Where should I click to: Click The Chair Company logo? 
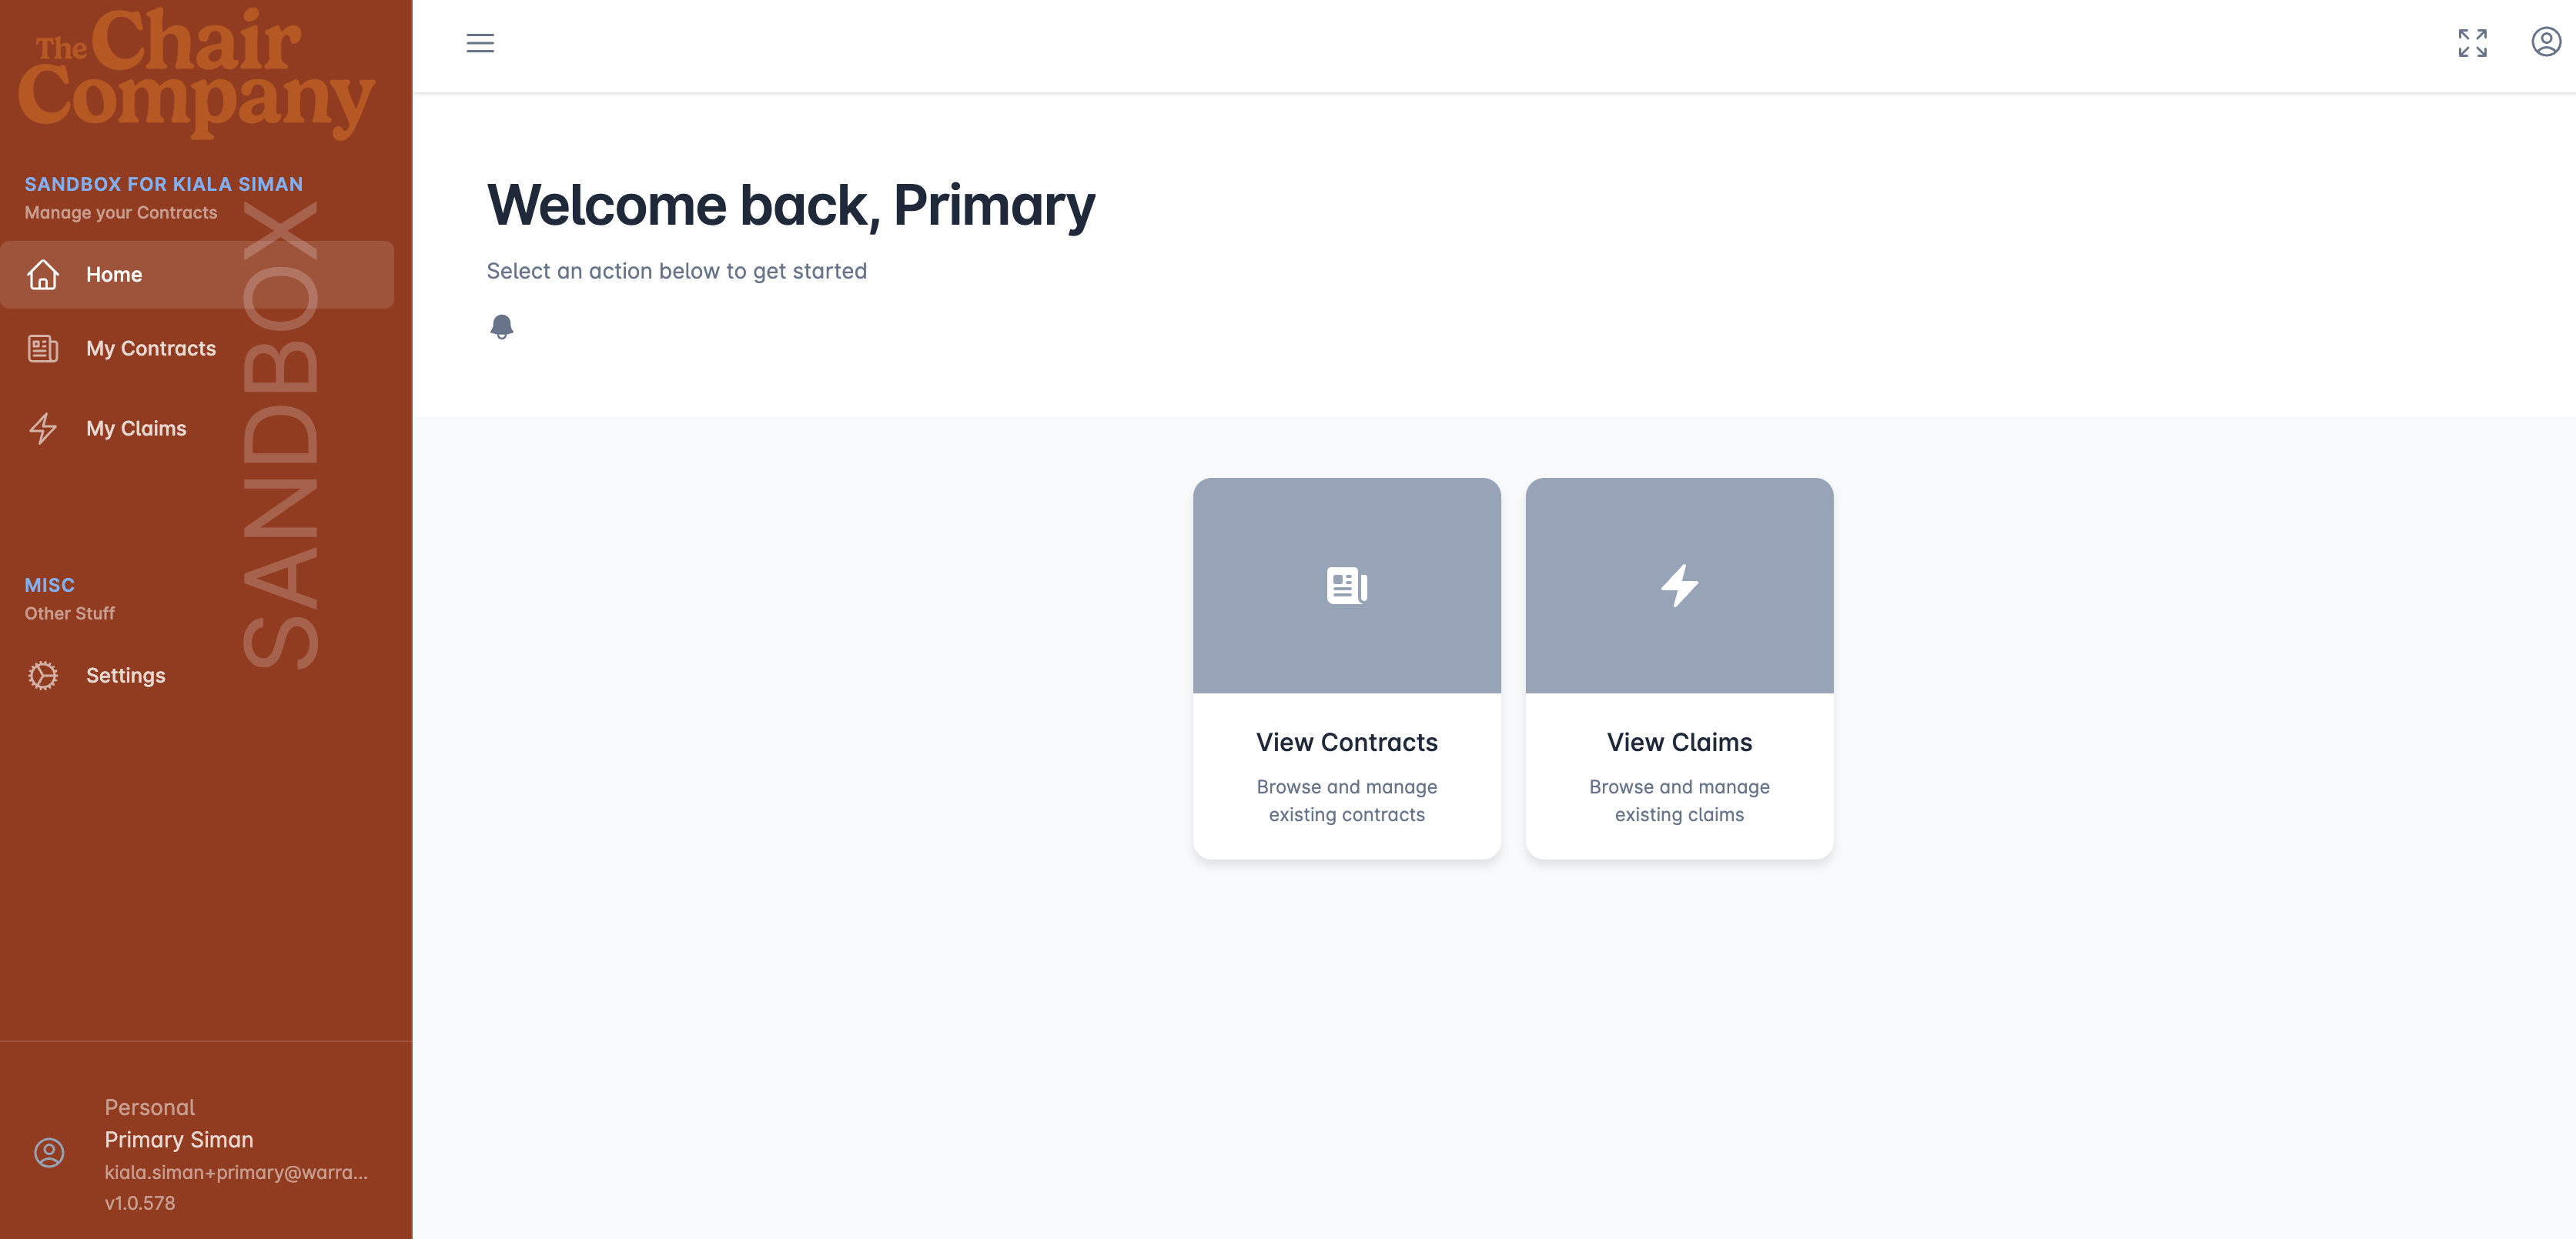click(x=196, y=72)
